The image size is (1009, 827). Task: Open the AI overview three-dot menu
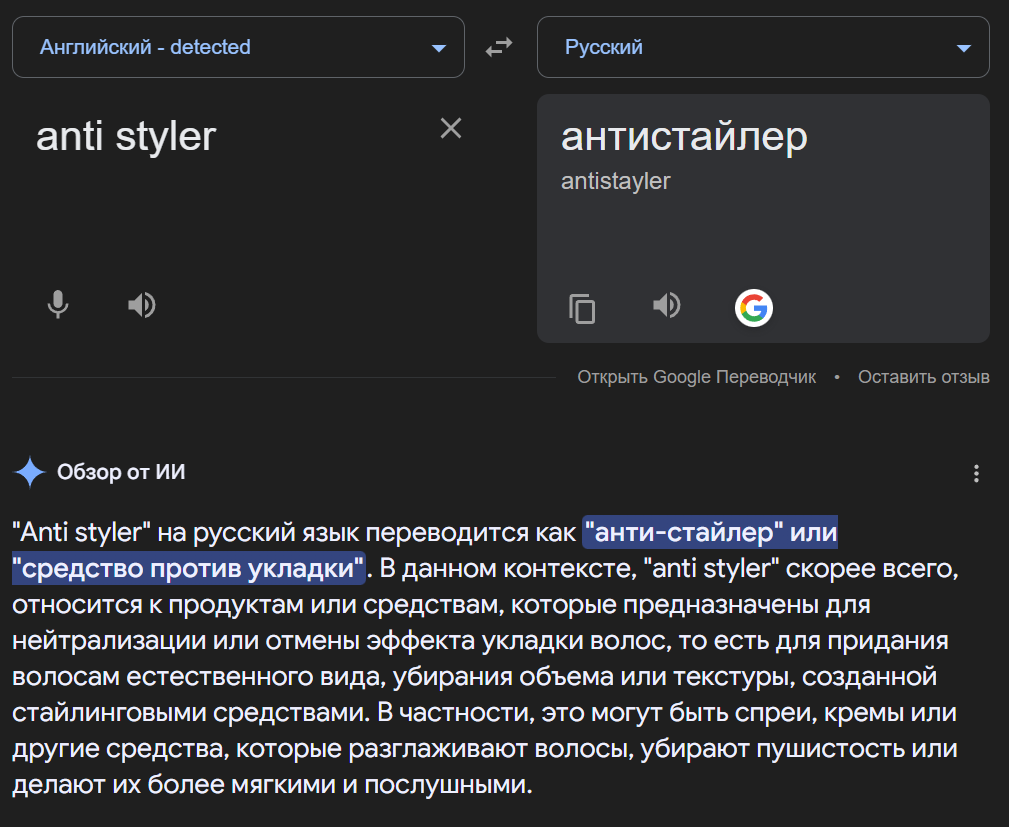[x=977, y=474]
